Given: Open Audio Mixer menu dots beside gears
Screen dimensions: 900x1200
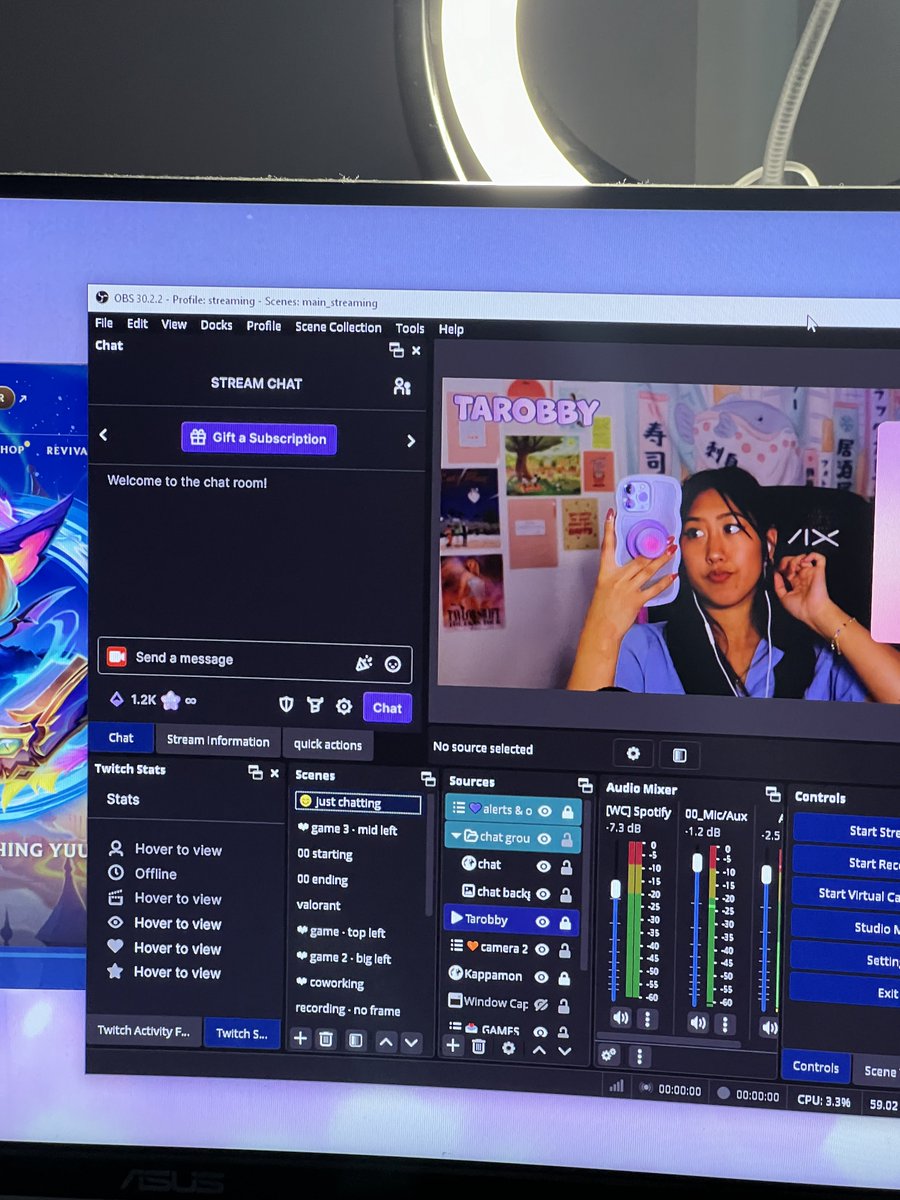Looking at the screenshot, I should pyautogui.click(x=640, y=1056).
